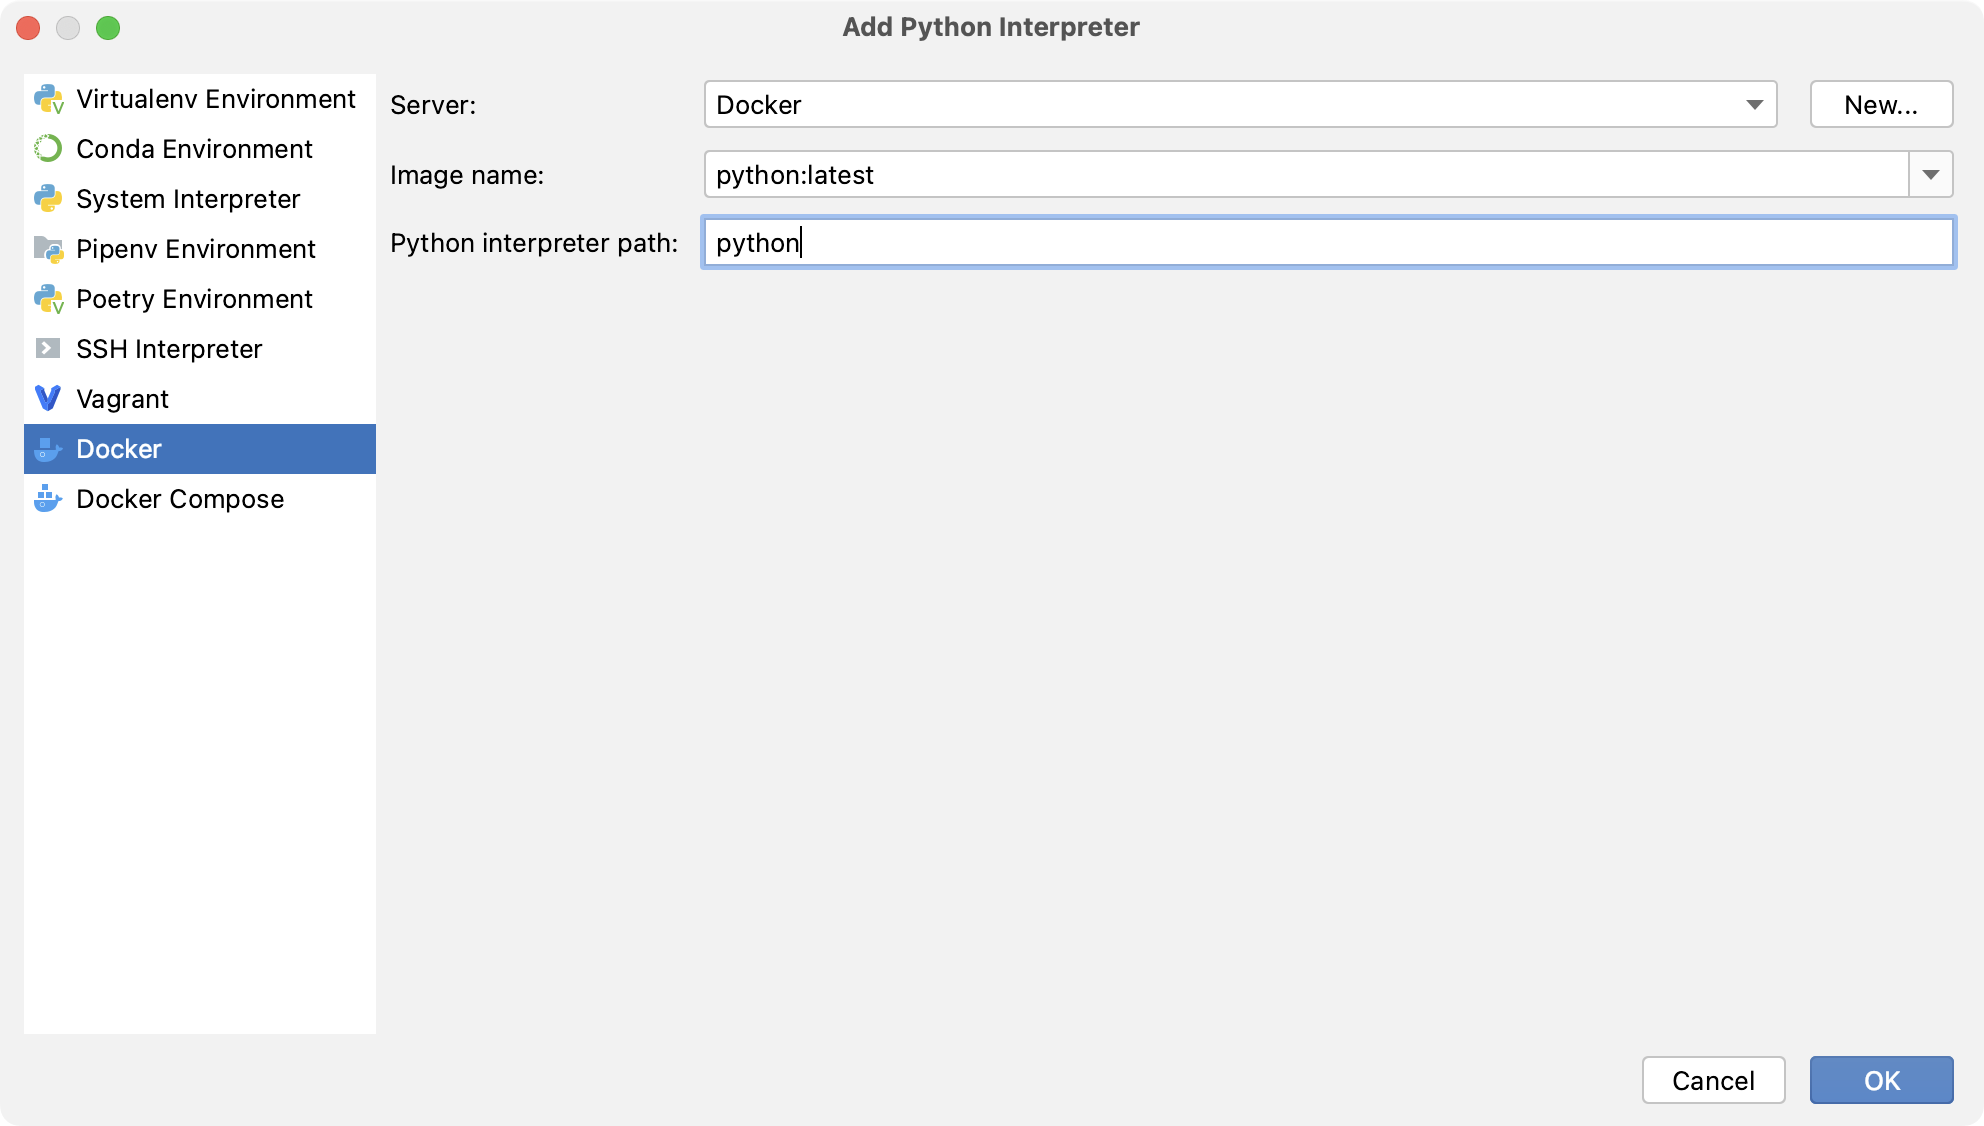Select the Vagrant icon
This screenshot has height=1126, width=1984.
tap(48, 398)
